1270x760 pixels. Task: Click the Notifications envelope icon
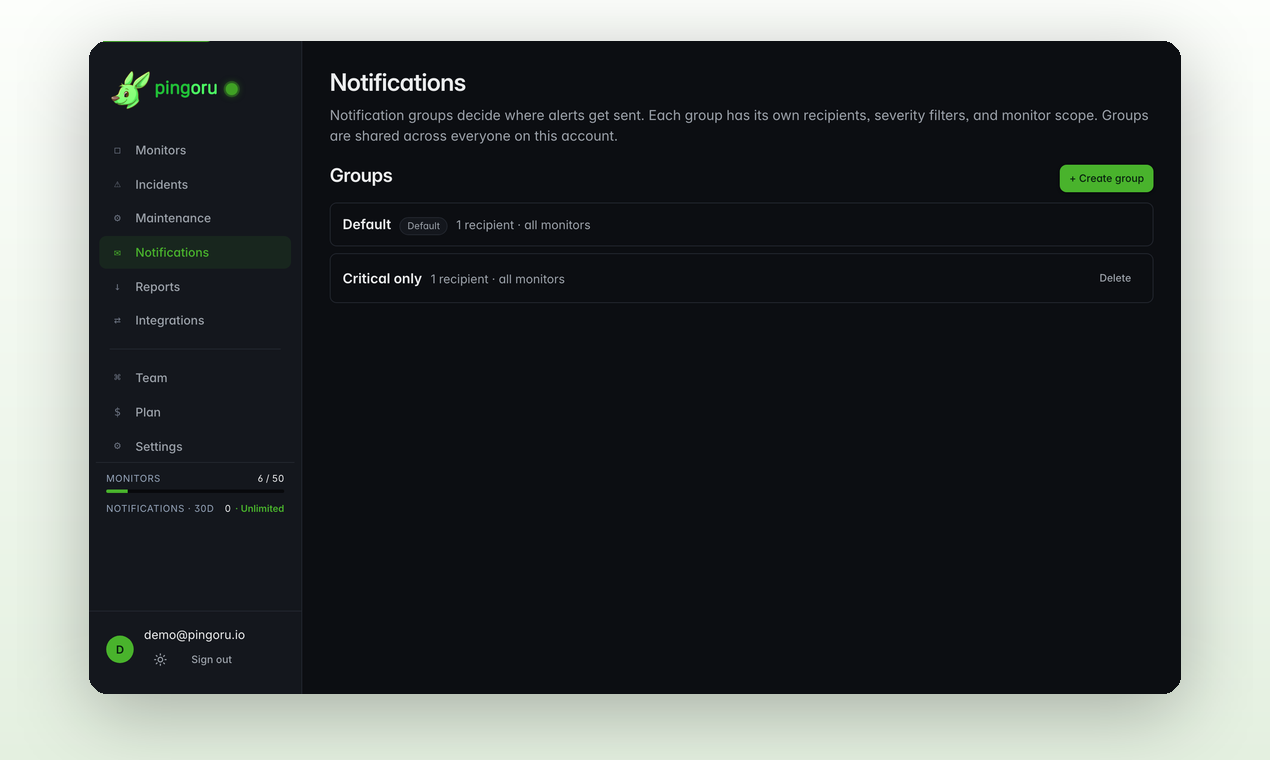[117, 253]
